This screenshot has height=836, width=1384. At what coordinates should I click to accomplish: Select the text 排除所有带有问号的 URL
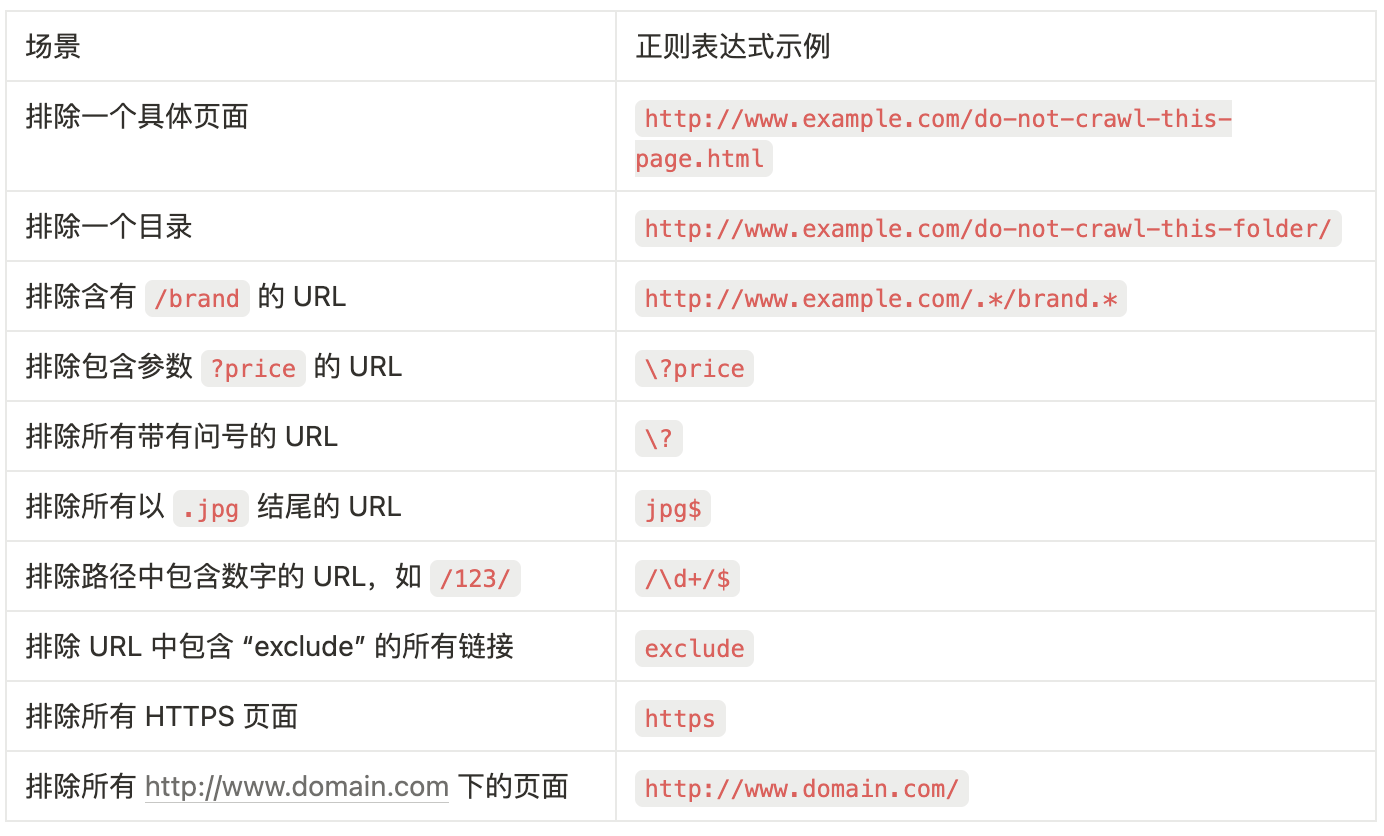point(182,437)
